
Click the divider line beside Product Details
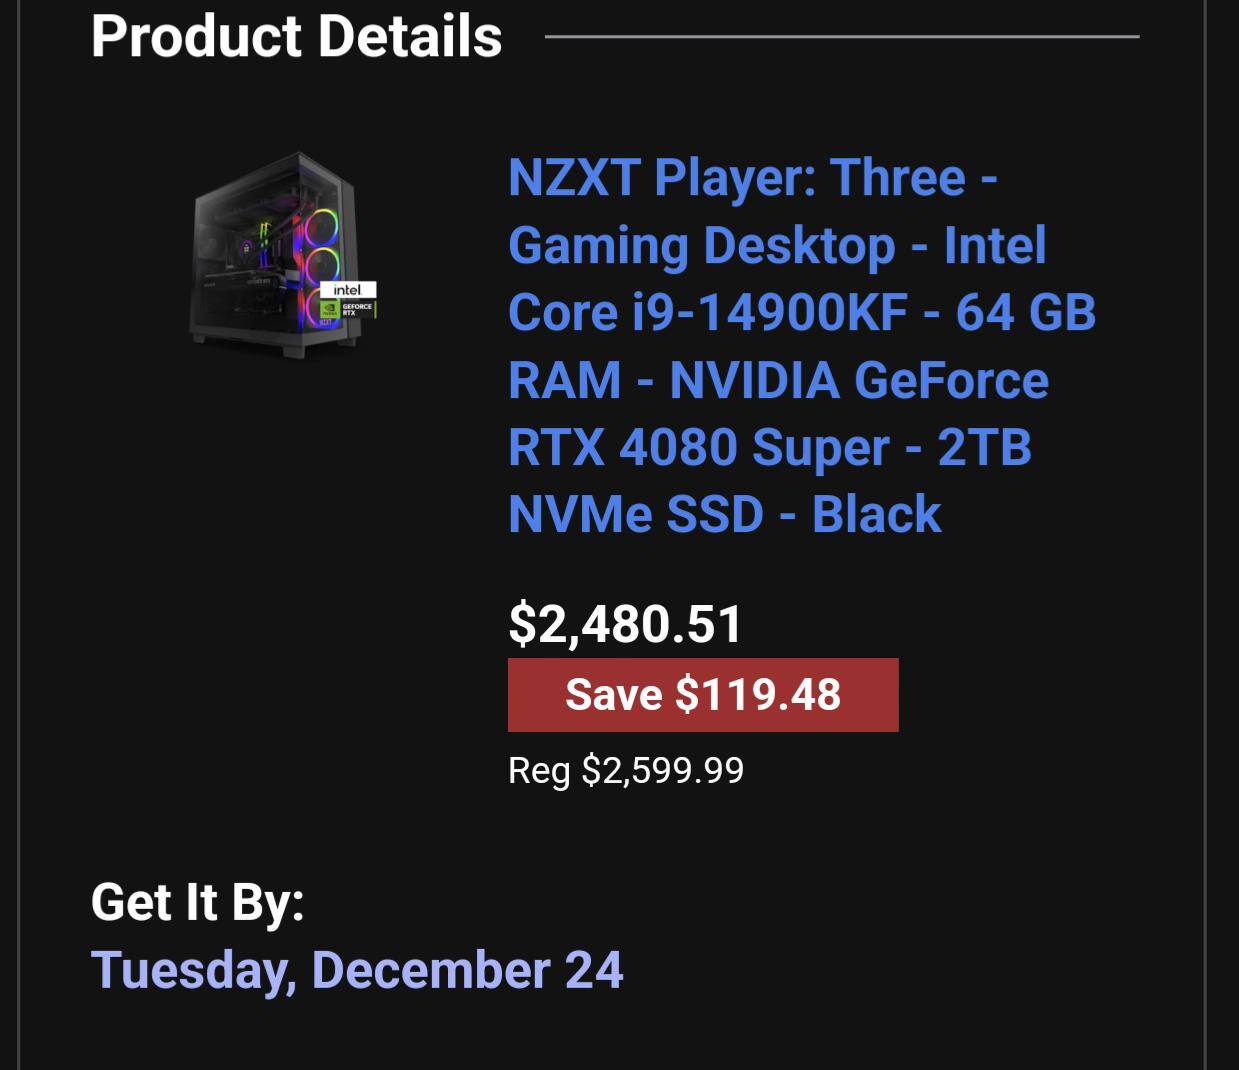[841, 37]
